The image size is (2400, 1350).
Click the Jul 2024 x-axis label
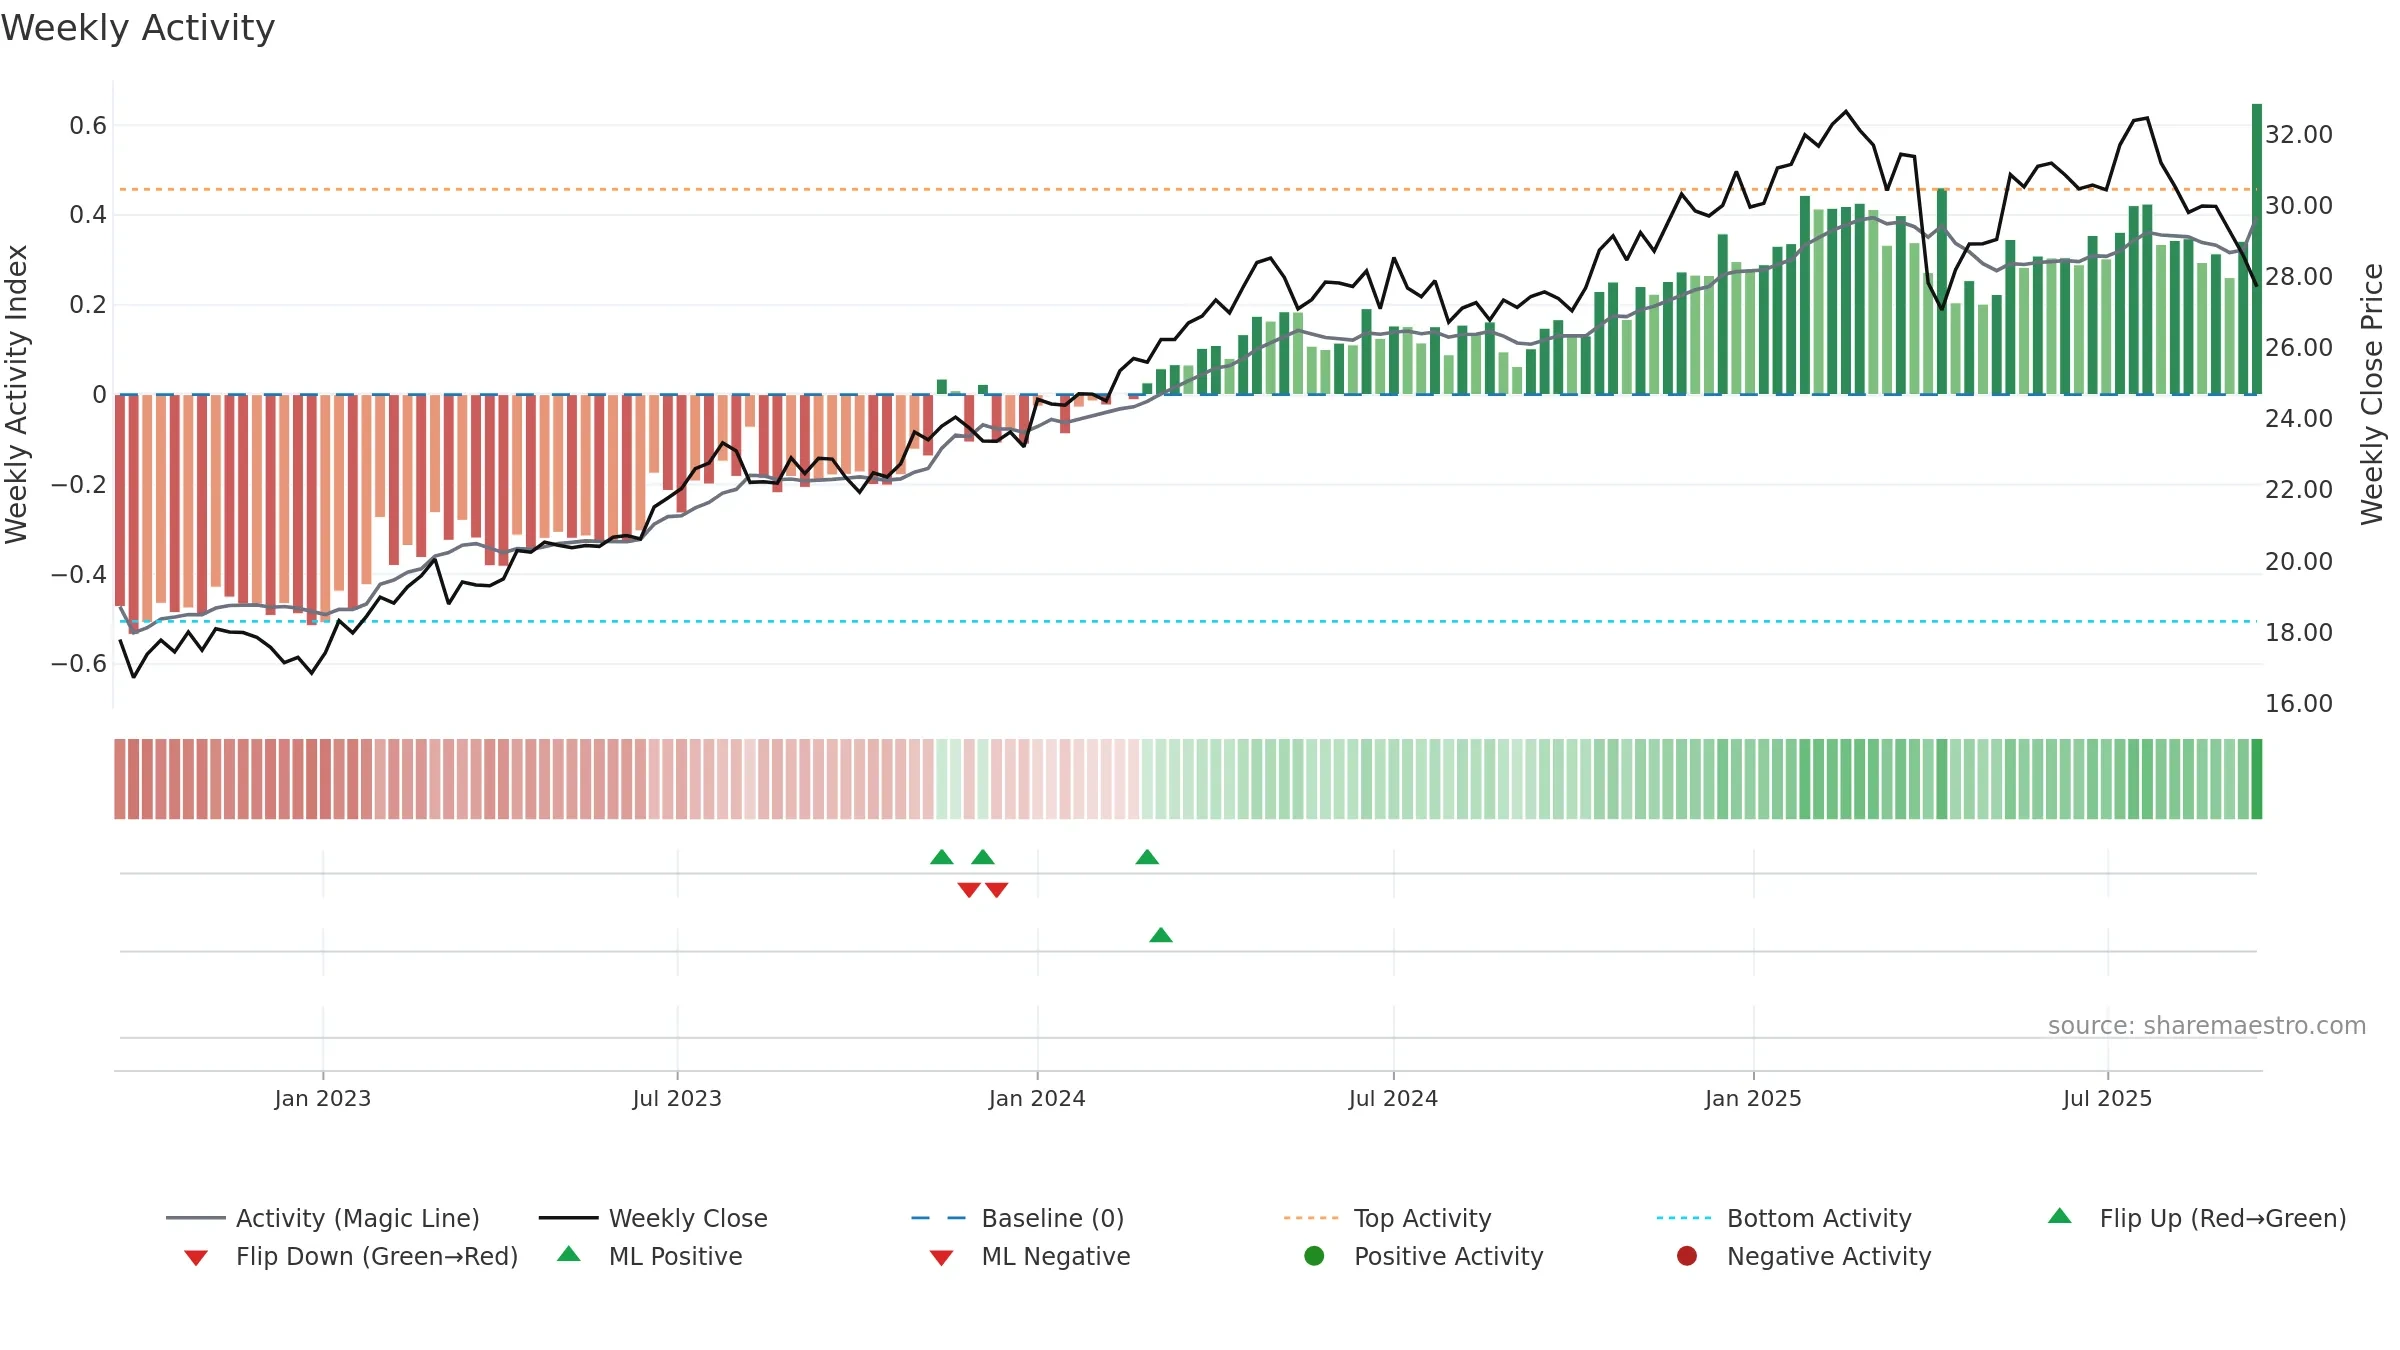point(1393,1098)
